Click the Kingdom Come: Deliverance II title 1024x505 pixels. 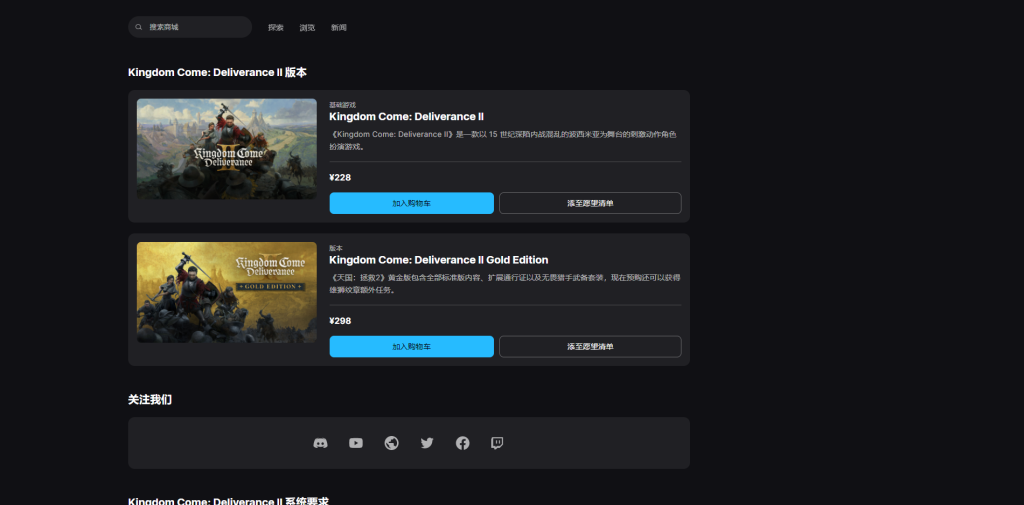(x=406, y=116)
